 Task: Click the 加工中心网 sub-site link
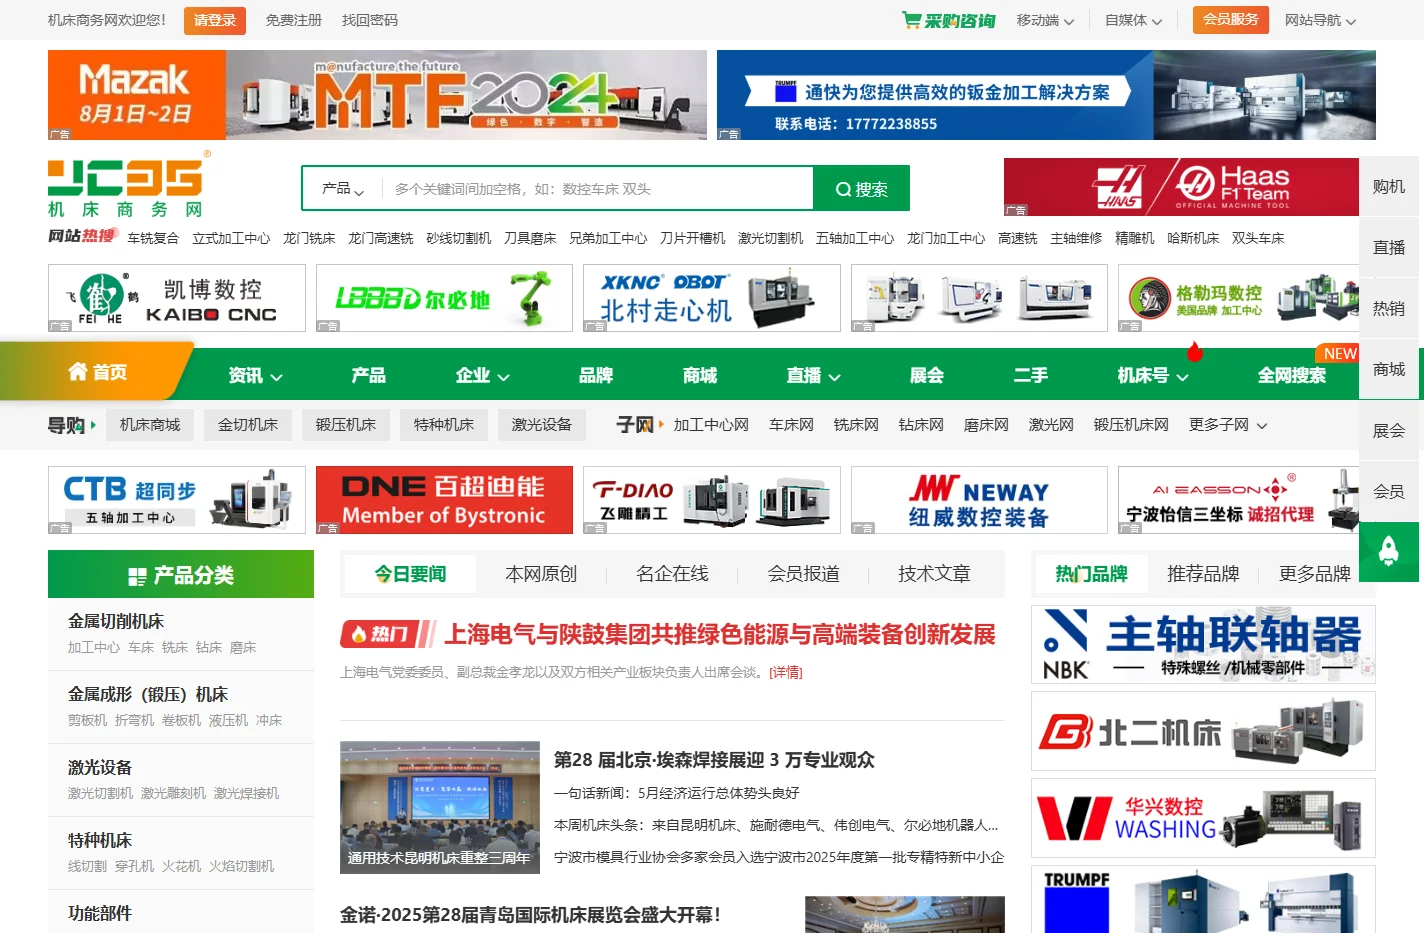pyautogui.click(x=711, y=425)
